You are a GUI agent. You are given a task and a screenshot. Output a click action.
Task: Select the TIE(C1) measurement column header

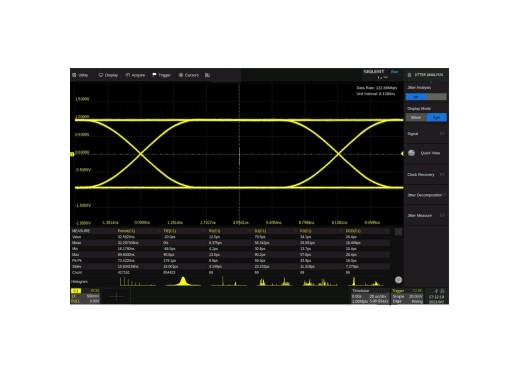(x=170, y=231)
